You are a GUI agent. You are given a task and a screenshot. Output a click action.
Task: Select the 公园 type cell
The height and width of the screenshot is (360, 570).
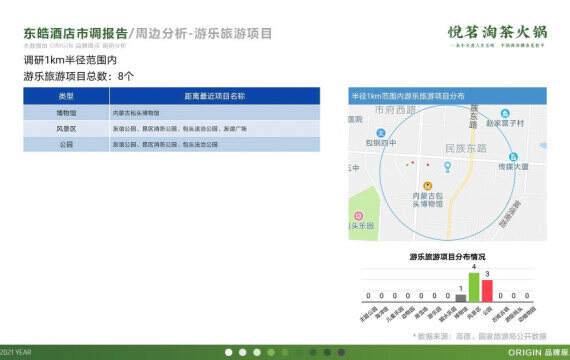point(66,144)
